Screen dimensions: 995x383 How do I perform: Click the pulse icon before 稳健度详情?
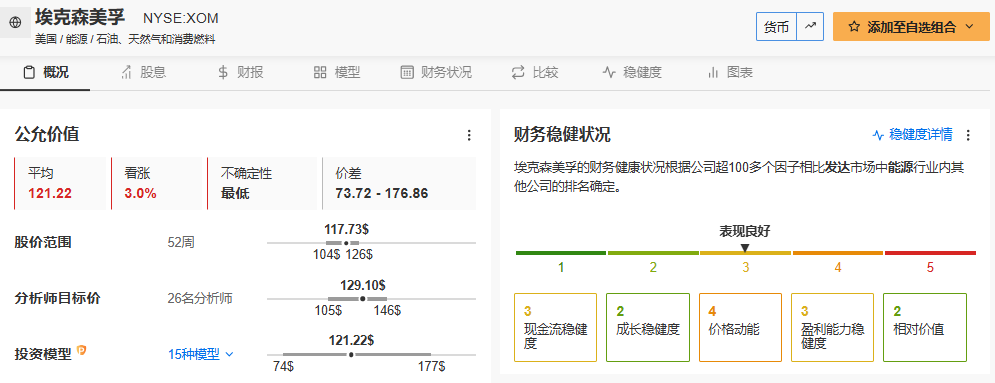point(878,134)
